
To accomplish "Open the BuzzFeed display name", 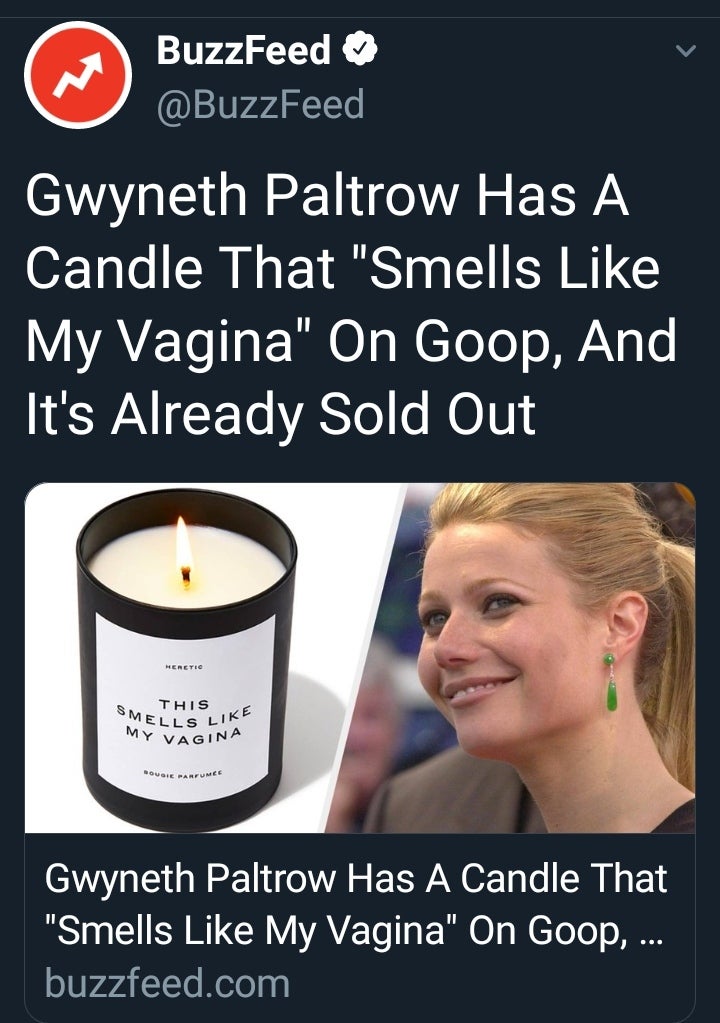I will [244, 50].
